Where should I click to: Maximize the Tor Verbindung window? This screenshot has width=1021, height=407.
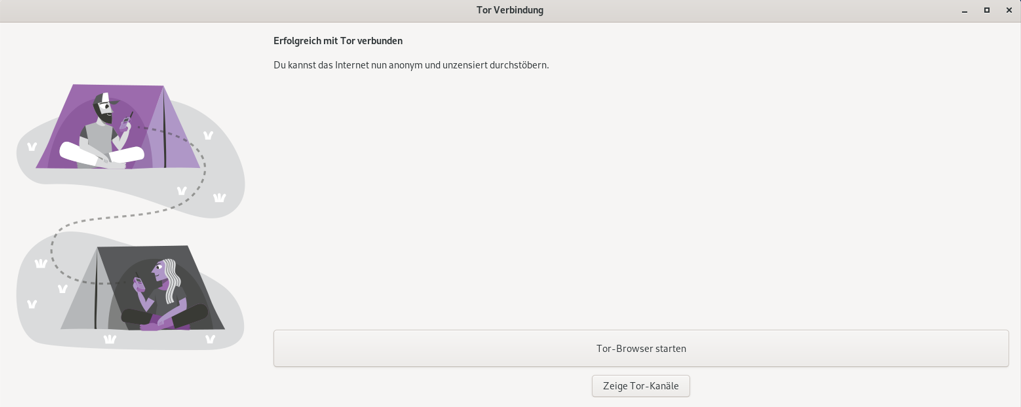tap(987, 10)
